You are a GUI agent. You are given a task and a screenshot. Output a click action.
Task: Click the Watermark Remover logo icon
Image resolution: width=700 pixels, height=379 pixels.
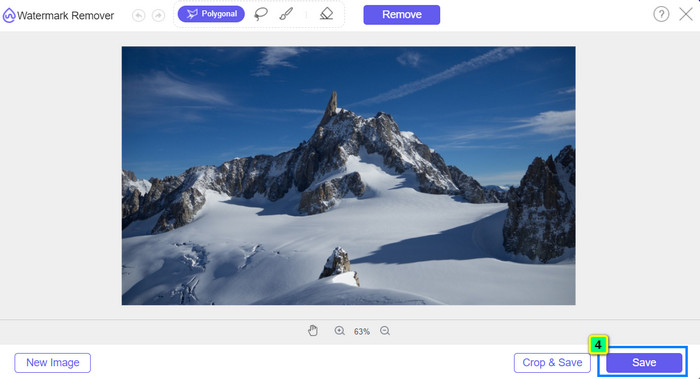coord(8,16)
